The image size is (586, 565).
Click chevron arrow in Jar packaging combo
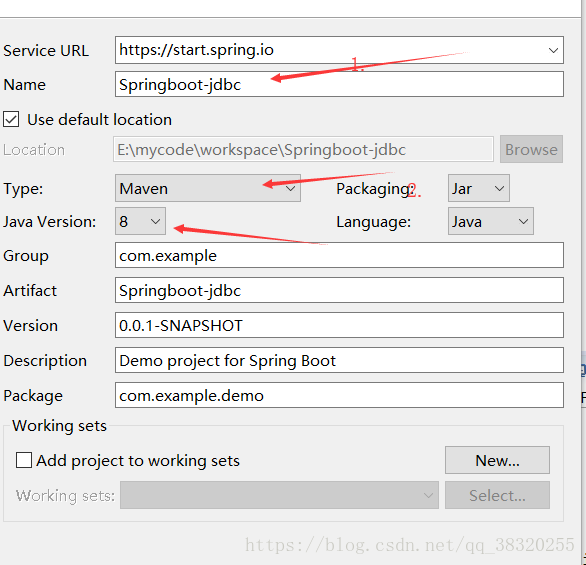[499, 188]
